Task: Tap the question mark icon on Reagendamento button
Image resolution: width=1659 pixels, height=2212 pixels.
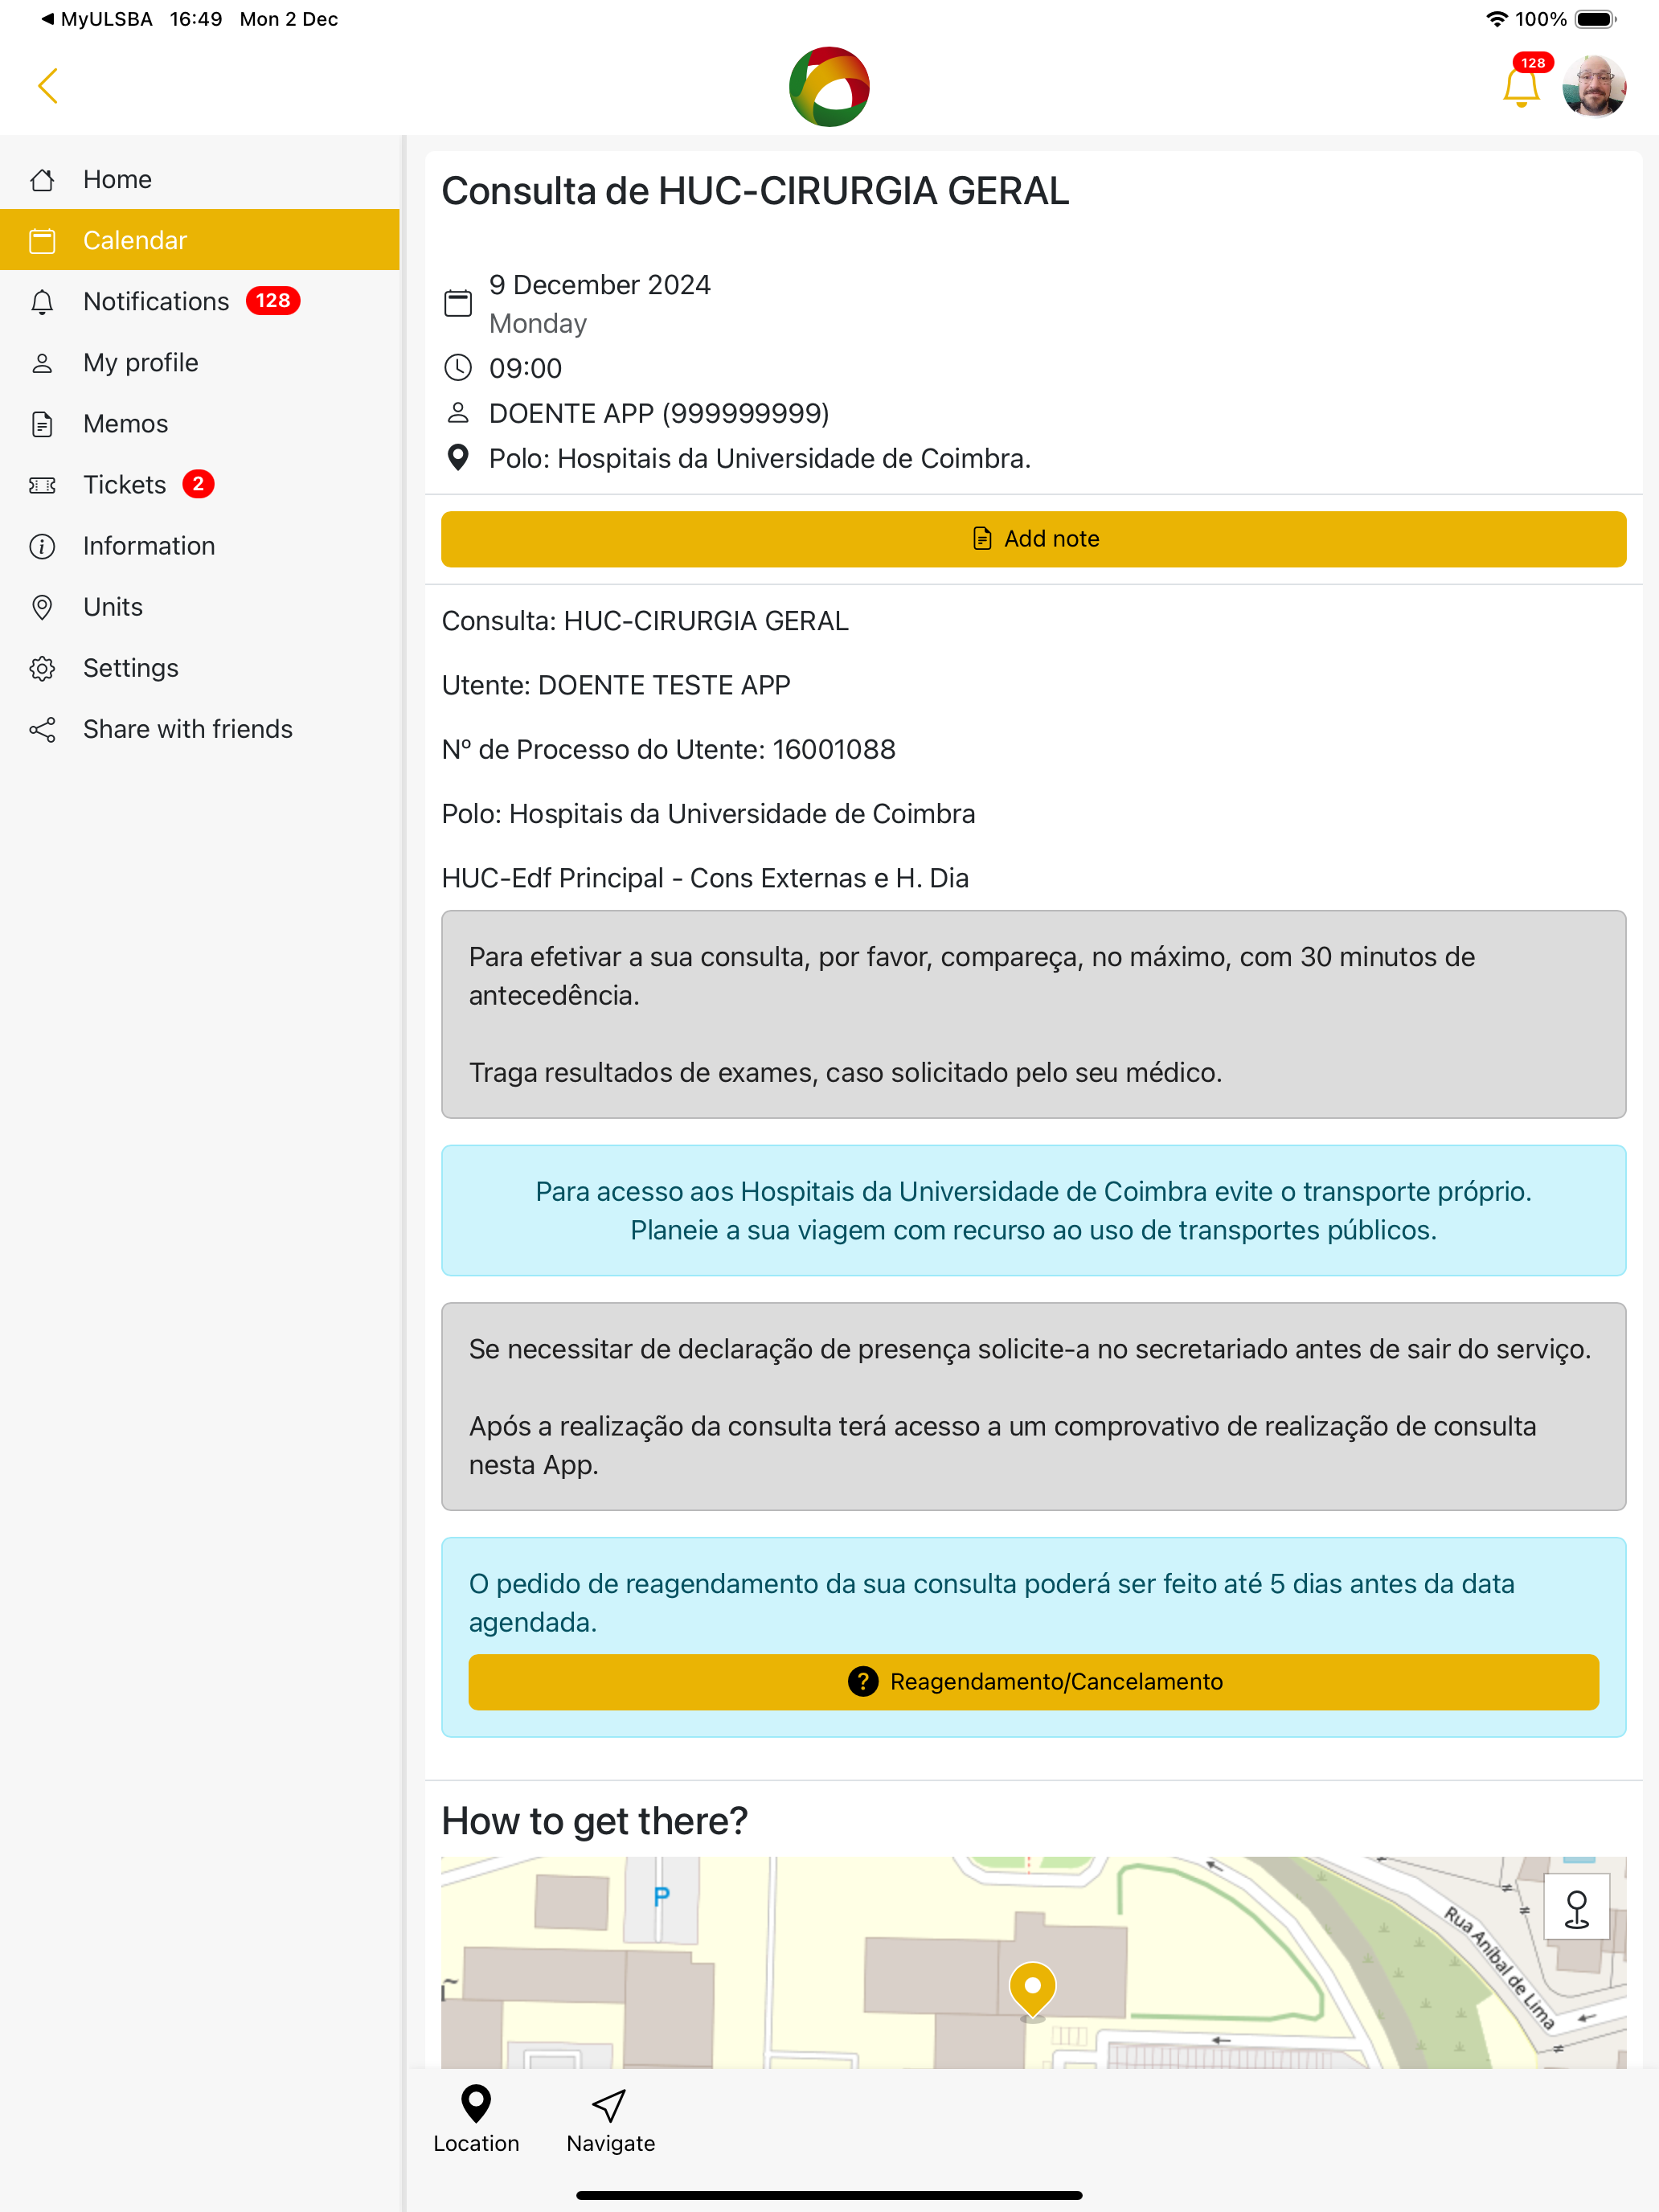Action: [x=862, y=1681]
